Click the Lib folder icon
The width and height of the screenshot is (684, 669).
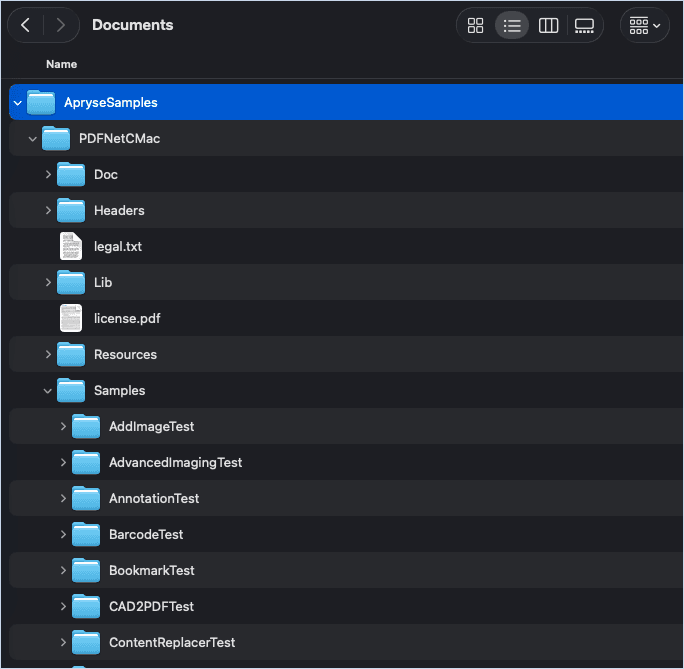[71, 282]
